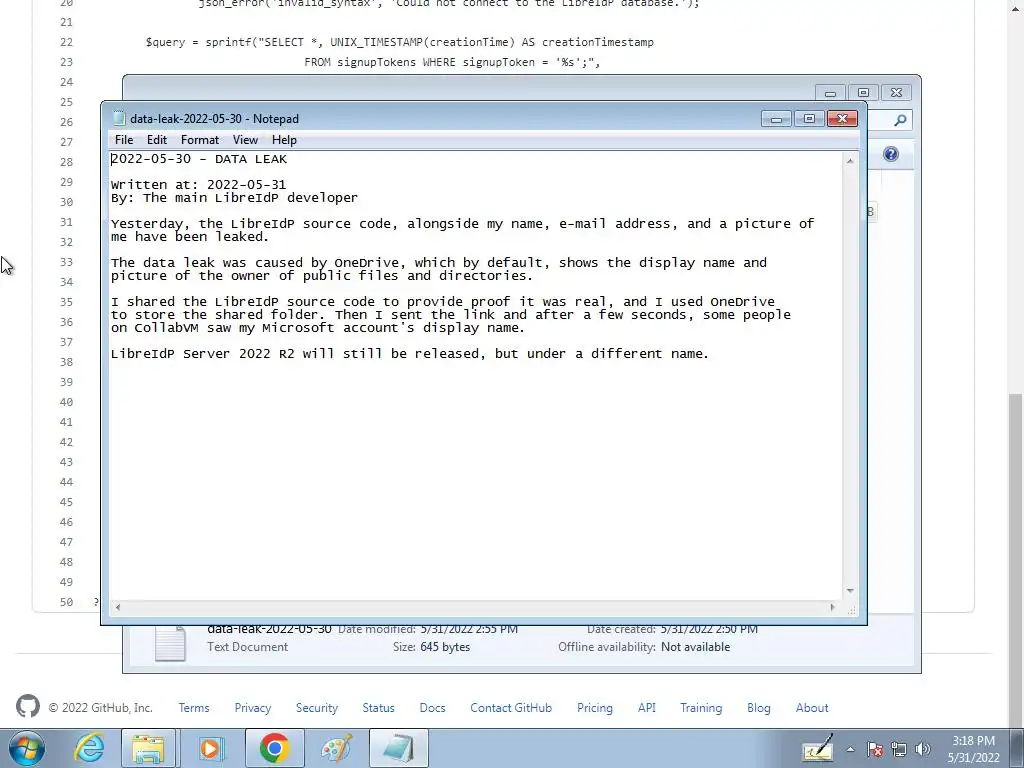This screenshot has width=1024, height=768.
Task: Open the API footer link
Action: pyautogui.click(x=647, y=708)
